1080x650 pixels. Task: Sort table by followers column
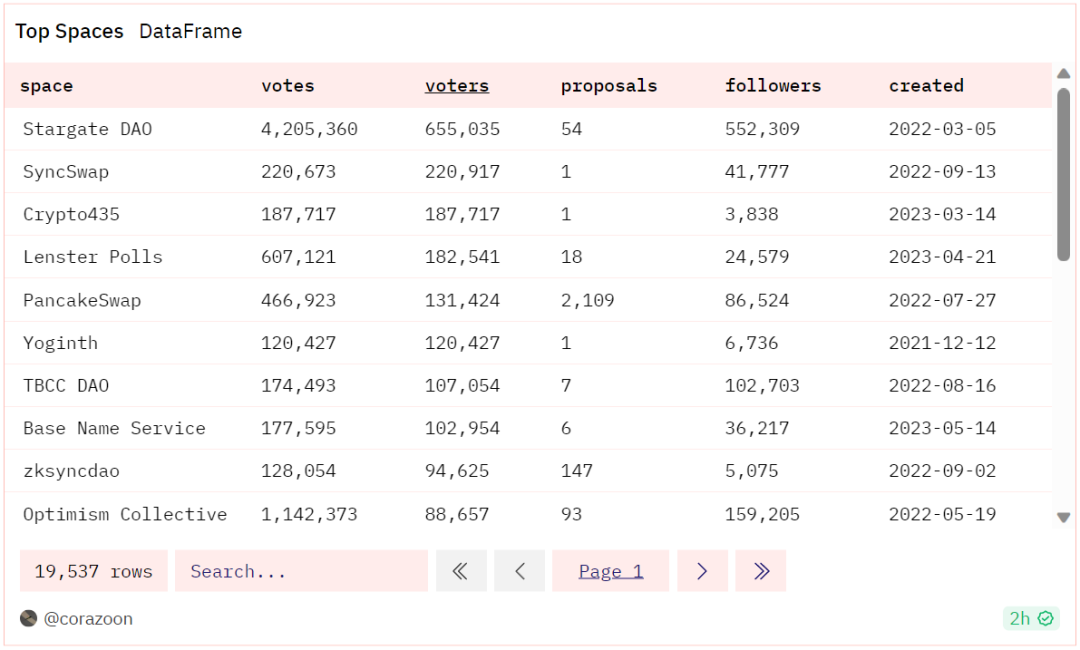click(x=773, y=85)
